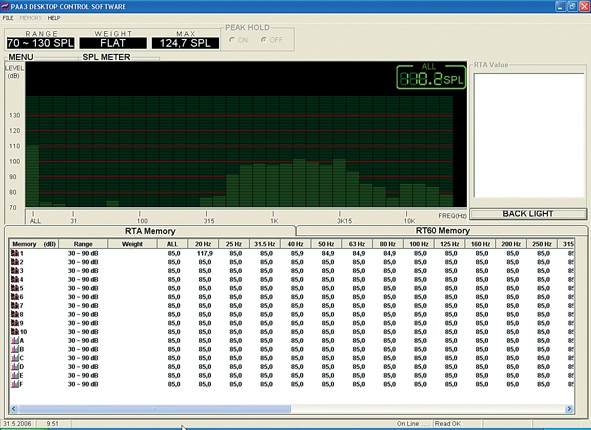This screenshot has width=591, height=430.
Task: Click the 50 Hz column header
Action: 326,244
